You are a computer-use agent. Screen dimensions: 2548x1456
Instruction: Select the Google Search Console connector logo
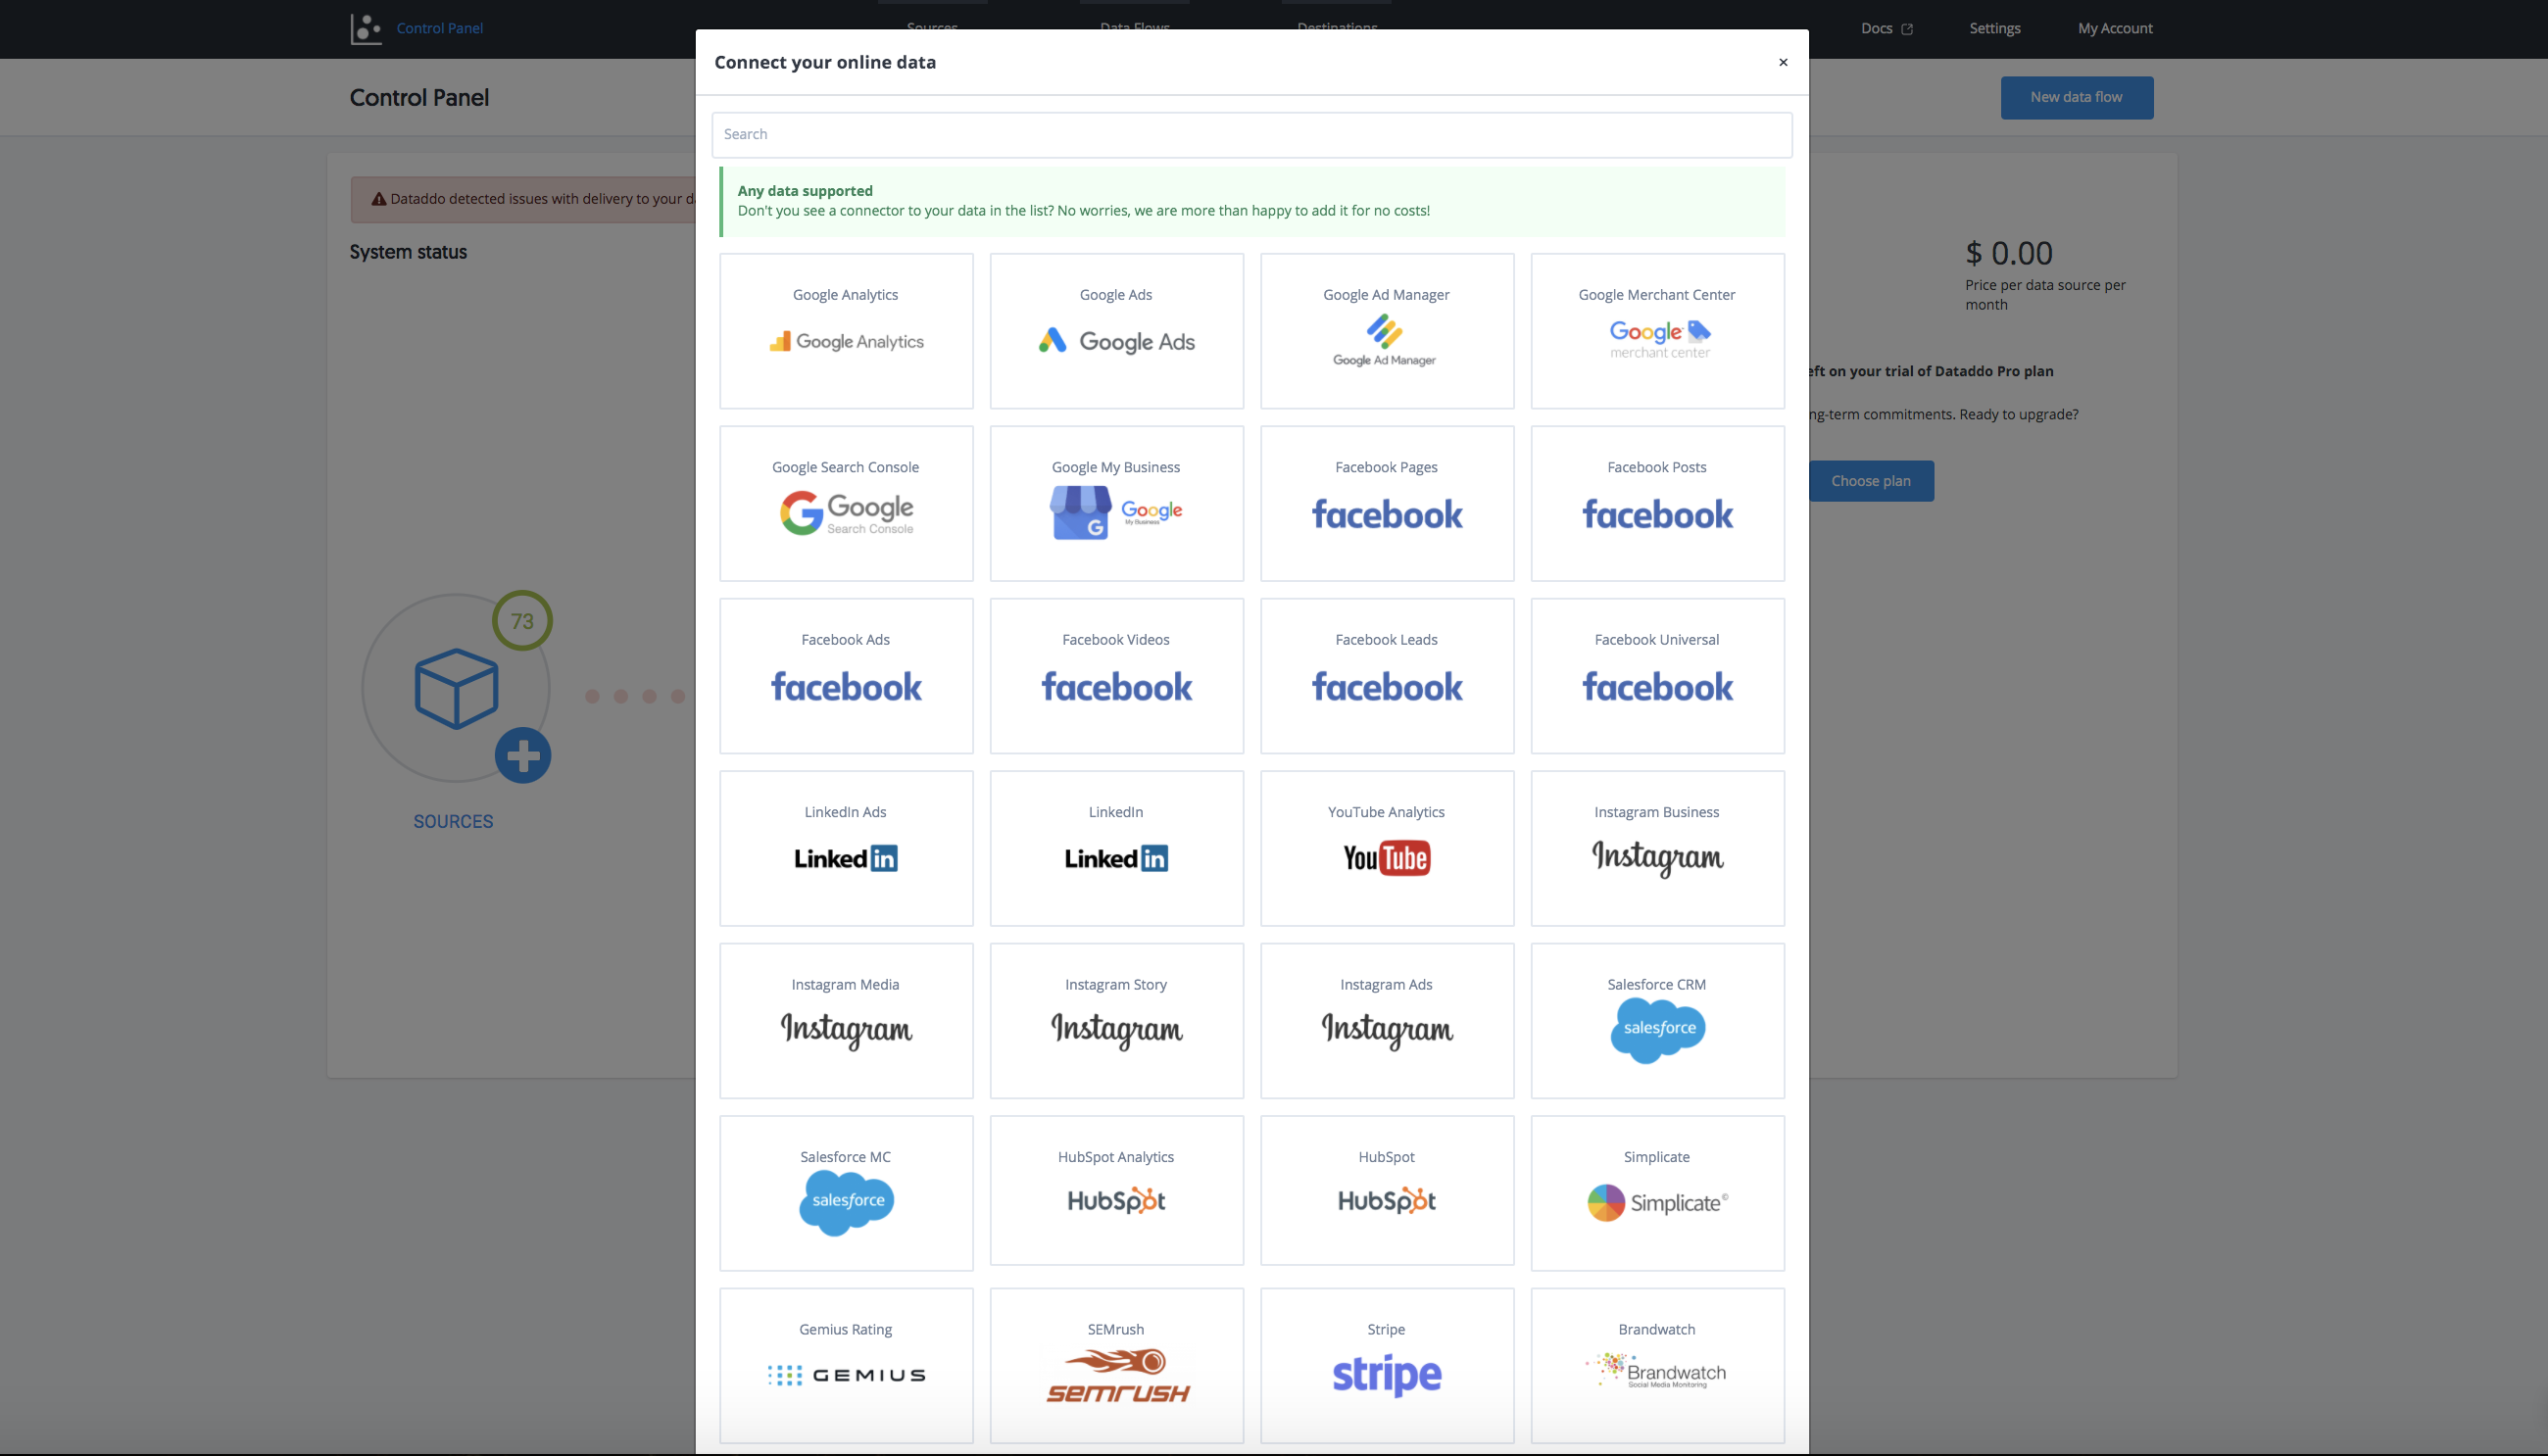coord(846,513)
